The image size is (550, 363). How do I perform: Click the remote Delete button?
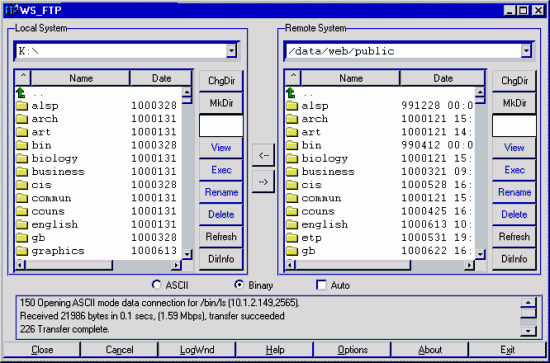[x=514, y=214]
